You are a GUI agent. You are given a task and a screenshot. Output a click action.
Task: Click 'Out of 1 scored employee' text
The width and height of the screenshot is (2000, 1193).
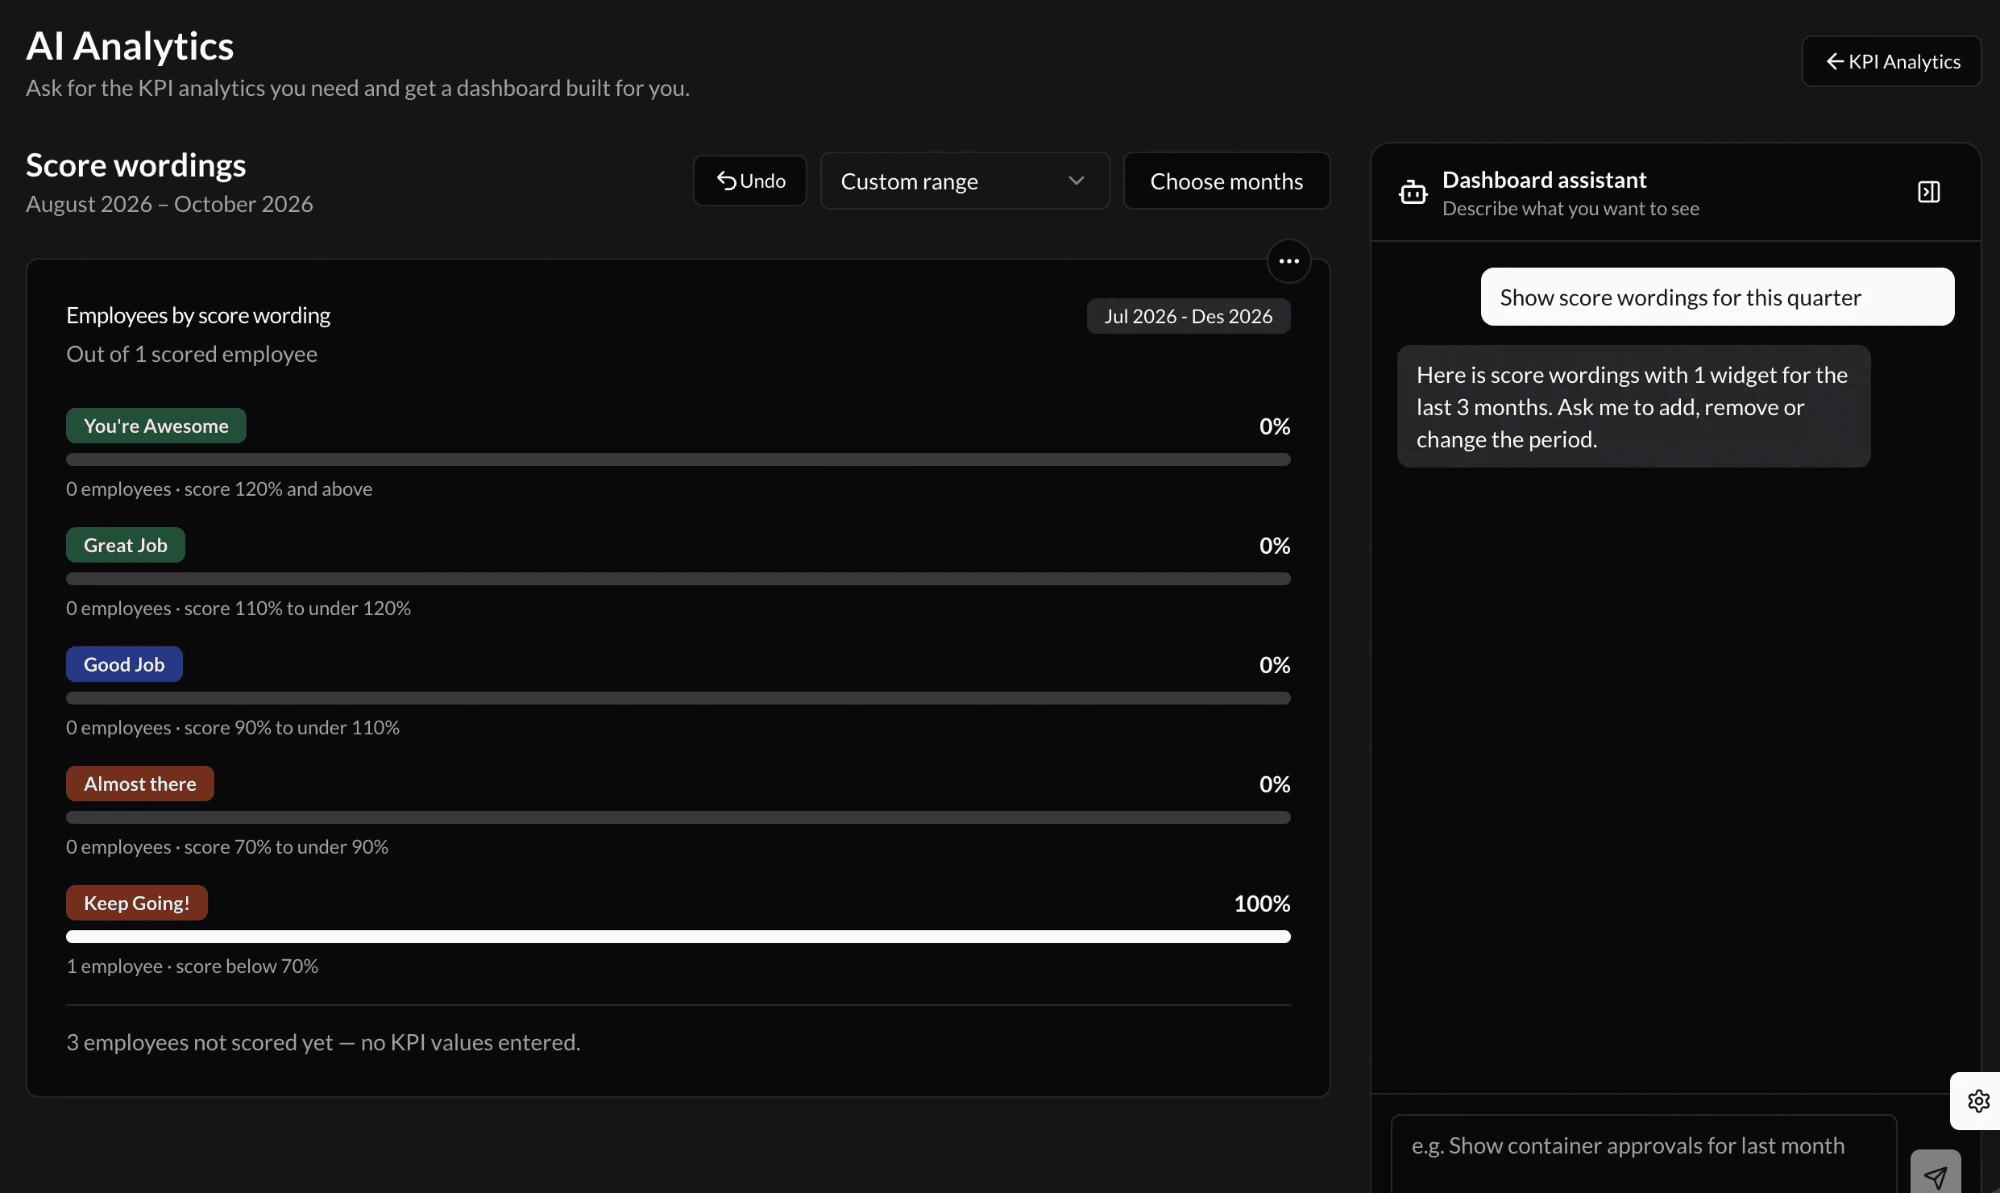tap(192, 354)
